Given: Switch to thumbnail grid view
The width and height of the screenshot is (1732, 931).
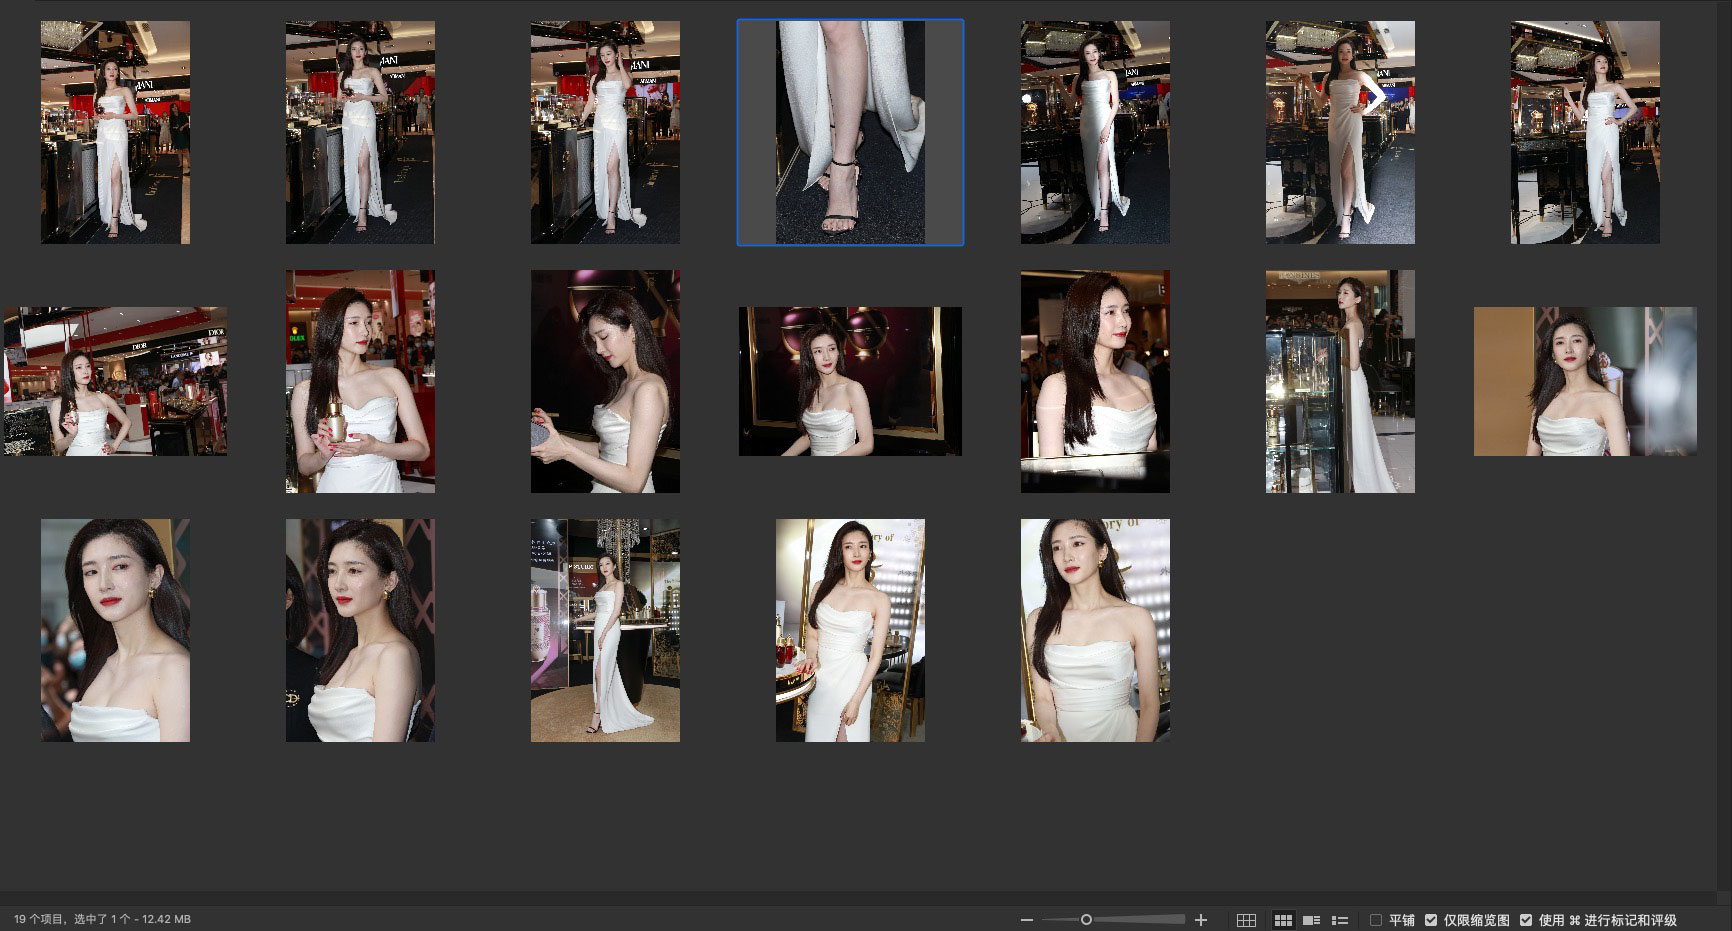Looking at the screenshot, I should pyautogui.click(x=1283, y=920).
